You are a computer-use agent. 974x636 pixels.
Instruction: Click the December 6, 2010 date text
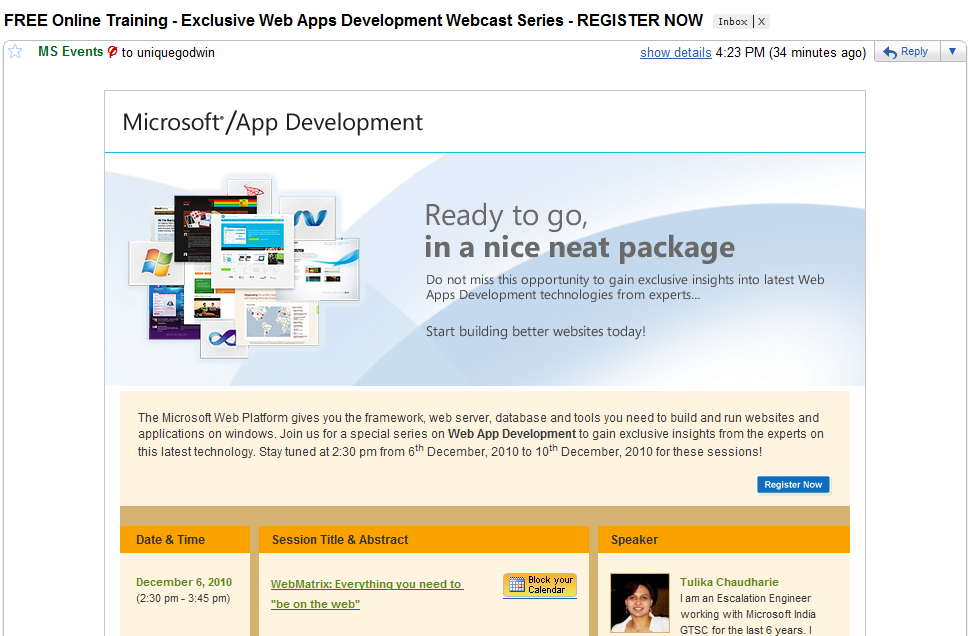coord(184,582)
